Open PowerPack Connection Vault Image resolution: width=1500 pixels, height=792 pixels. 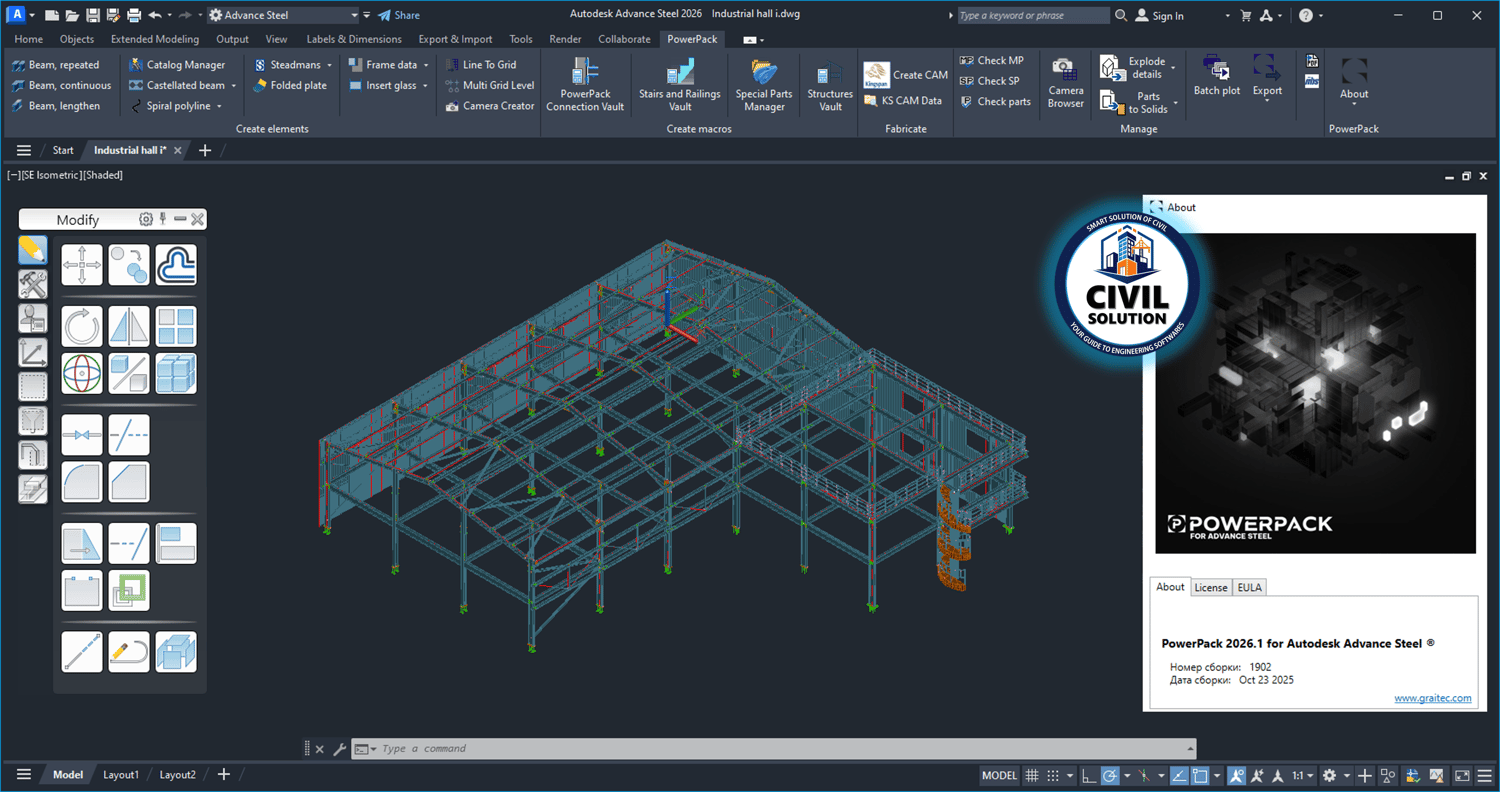585,84
